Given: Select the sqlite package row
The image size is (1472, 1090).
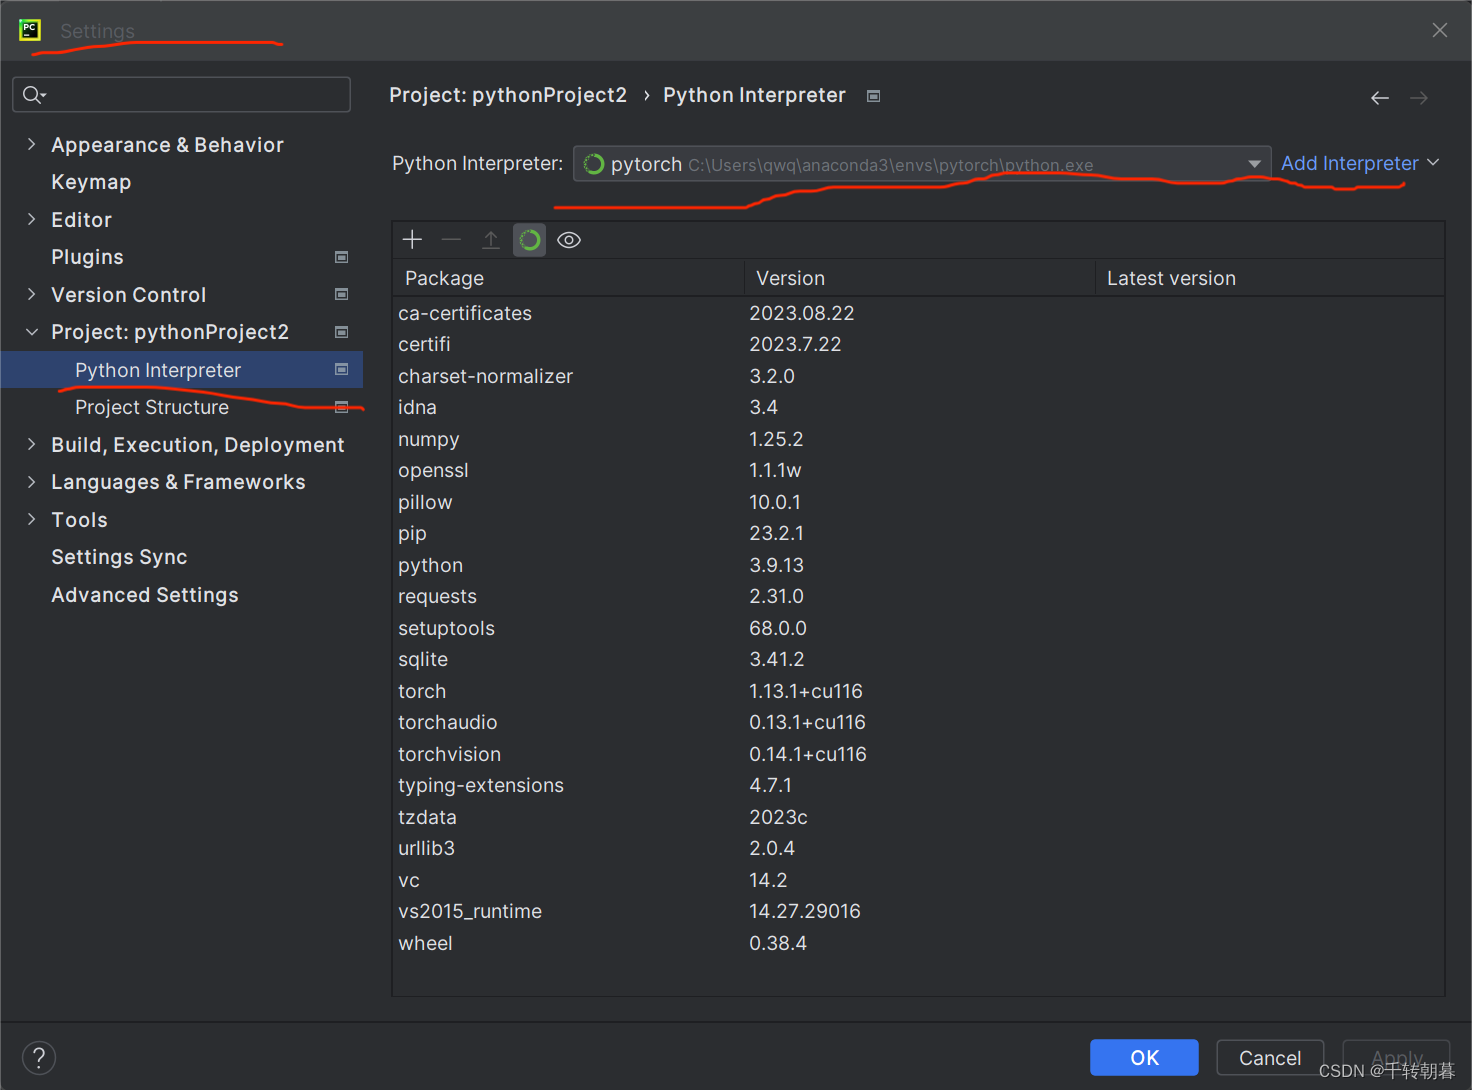Looking at the screenshot, I should 918,659.
